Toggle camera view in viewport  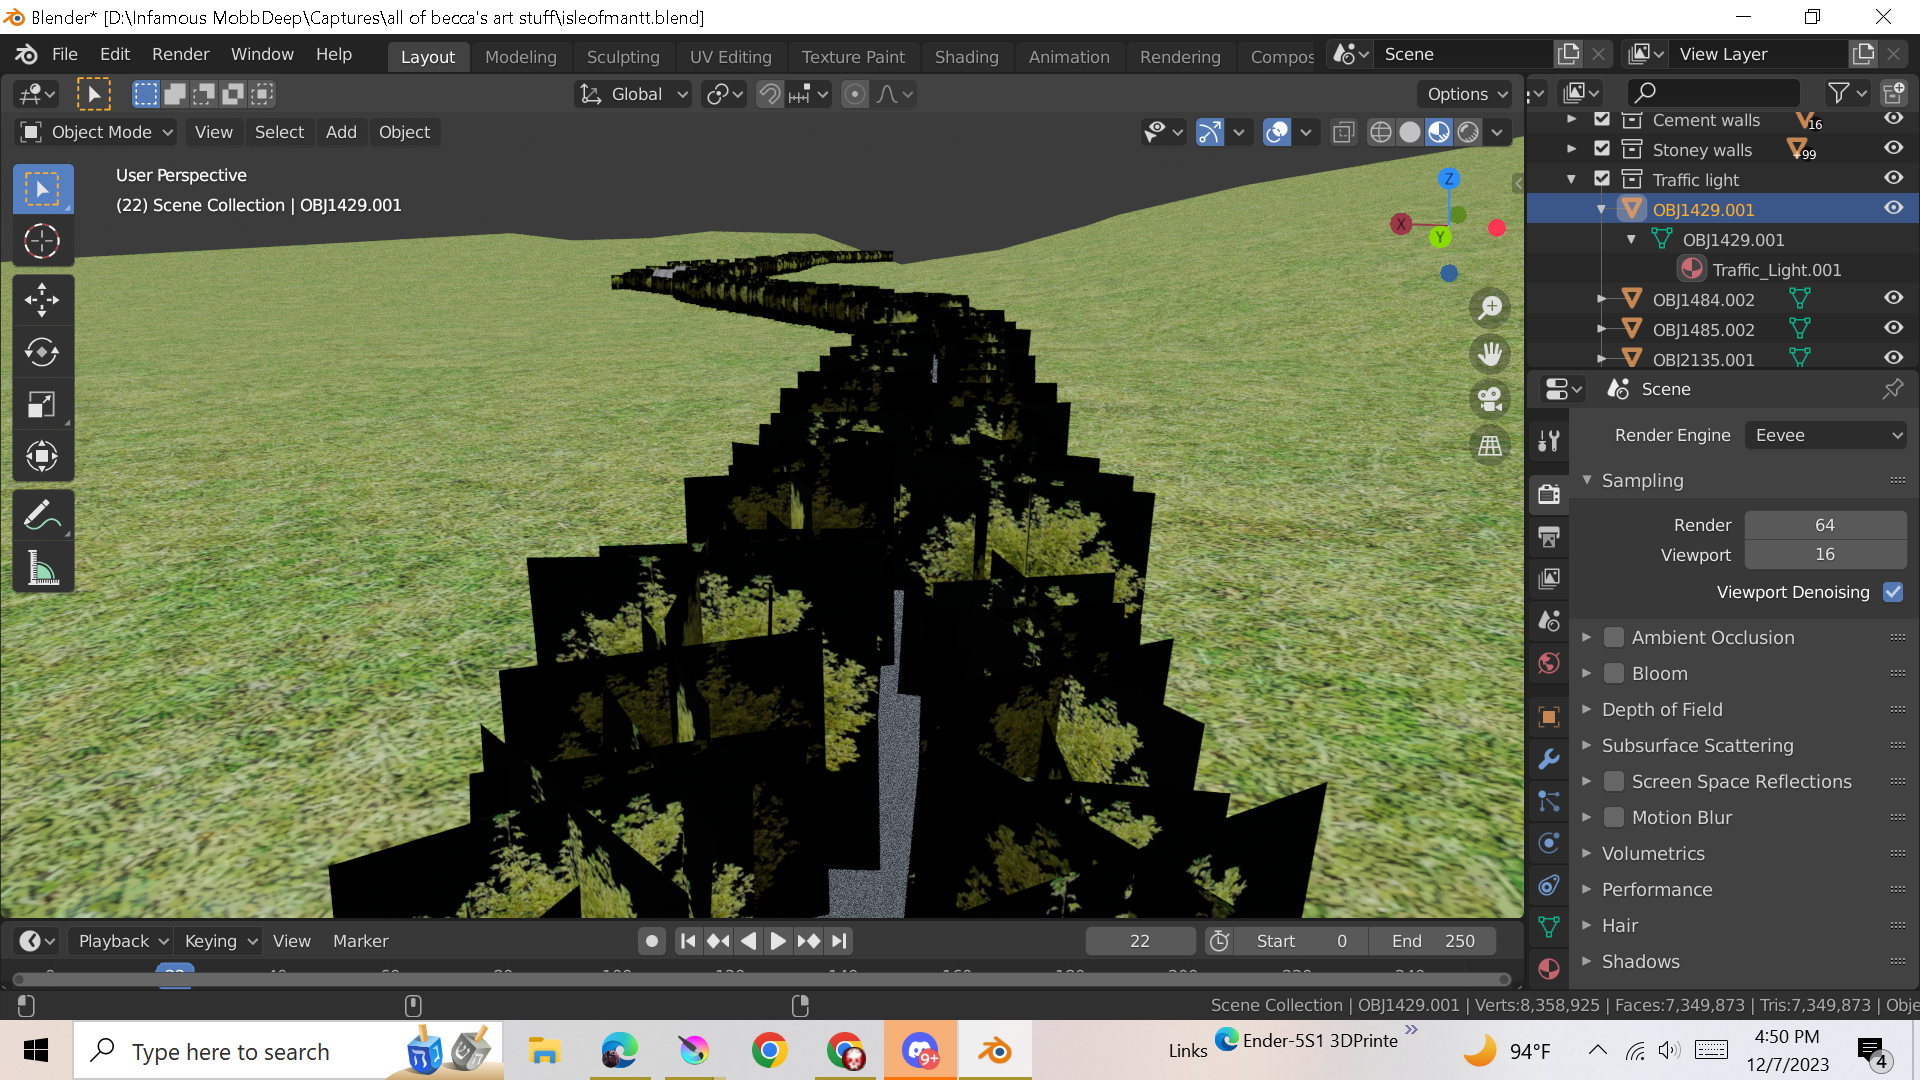pos(1490,399)
